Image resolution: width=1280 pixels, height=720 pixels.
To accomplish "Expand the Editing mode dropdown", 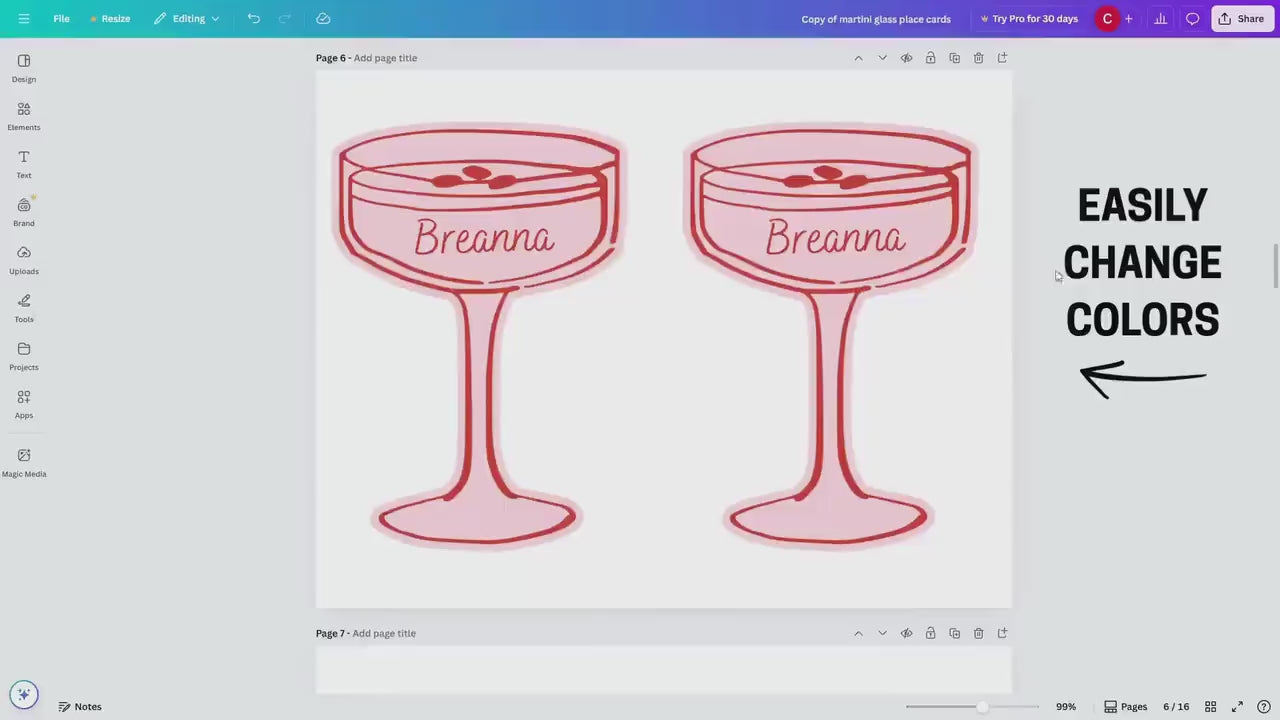I will pyautogui.click(x=187, y=19).
